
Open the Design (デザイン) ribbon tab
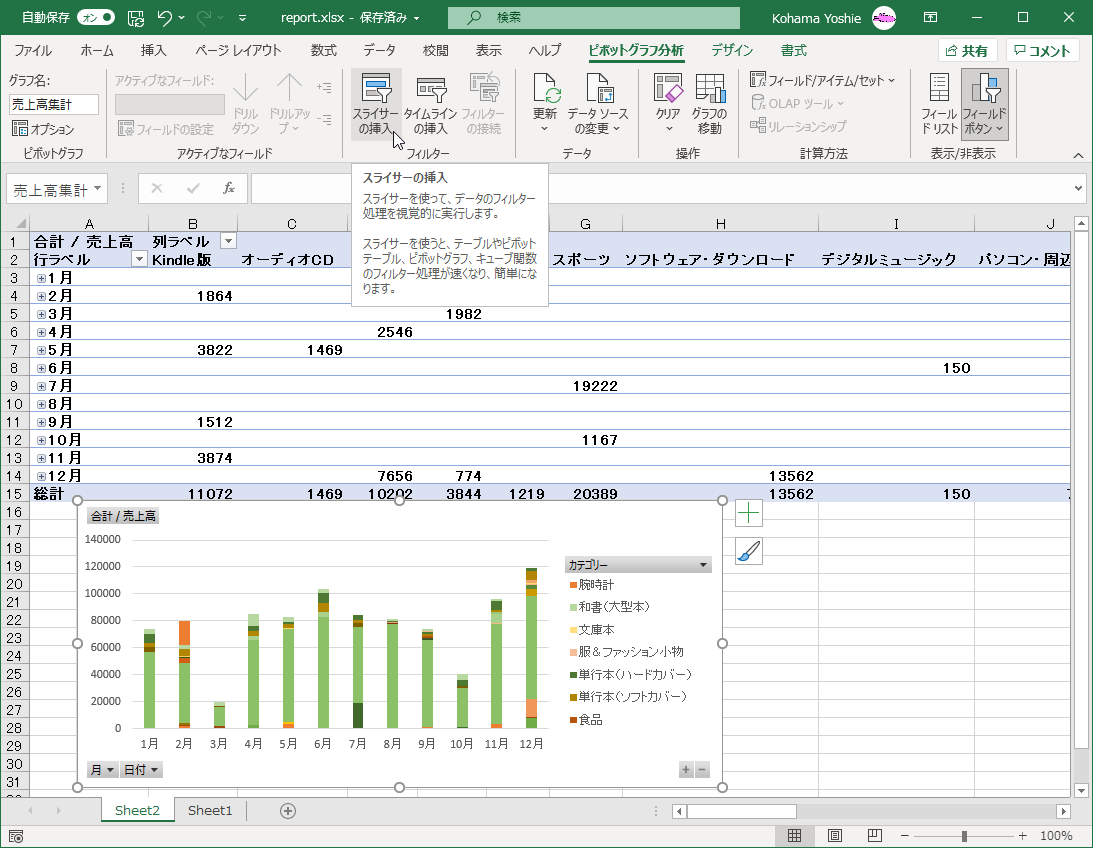(x=733, y=50)
